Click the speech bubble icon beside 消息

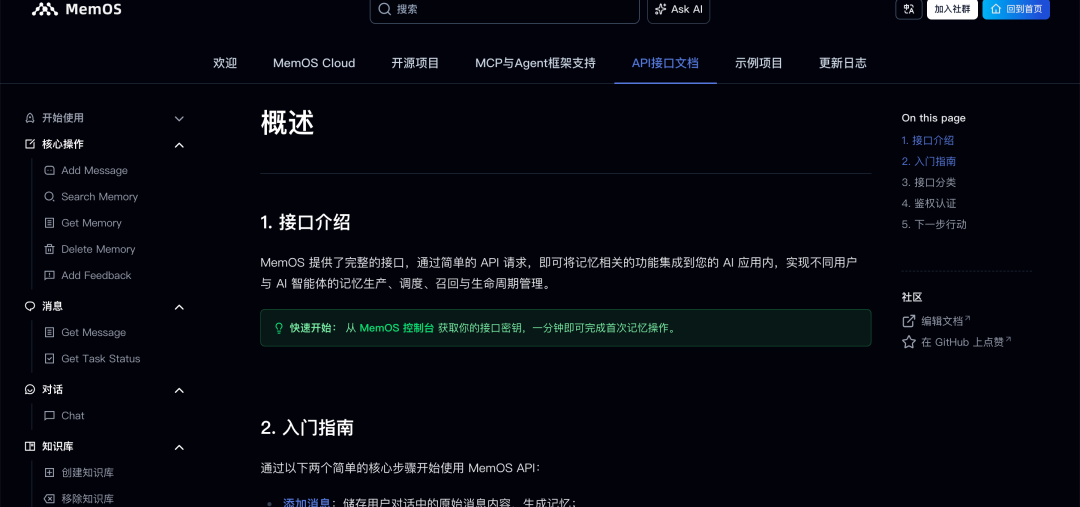30,306
